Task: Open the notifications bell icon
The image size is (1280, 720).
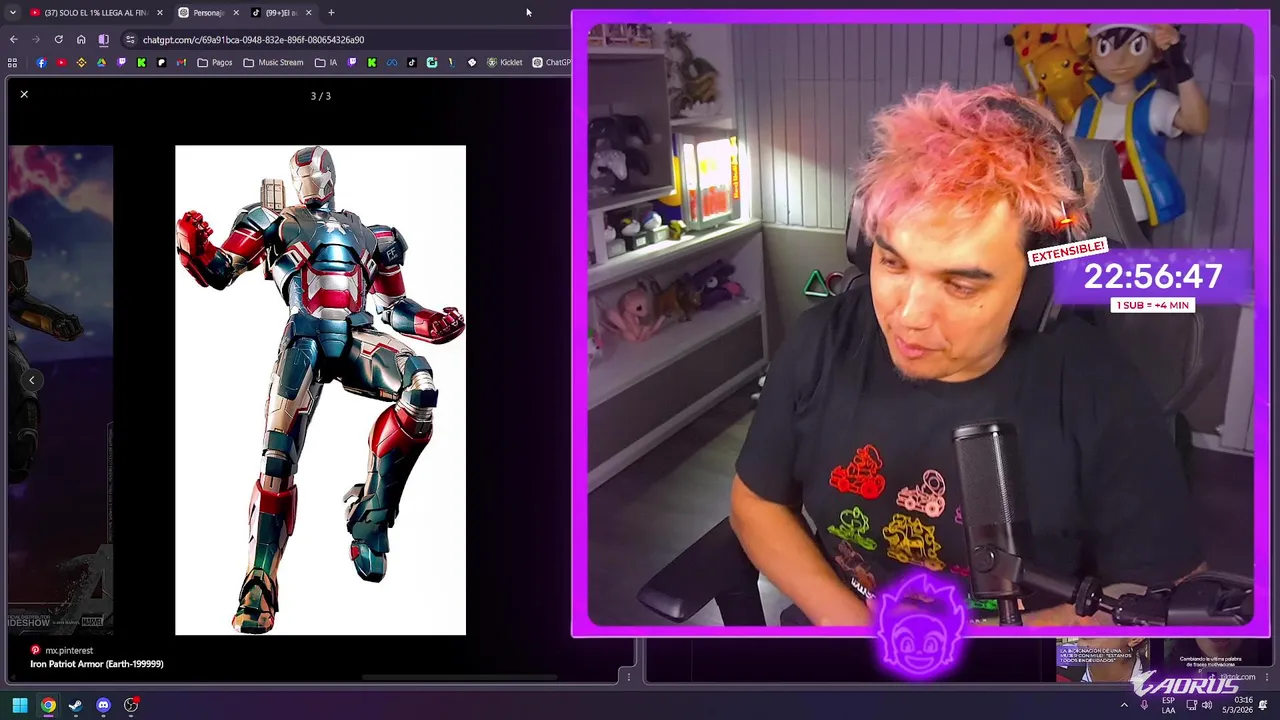Action: [x=1263, y=705]
